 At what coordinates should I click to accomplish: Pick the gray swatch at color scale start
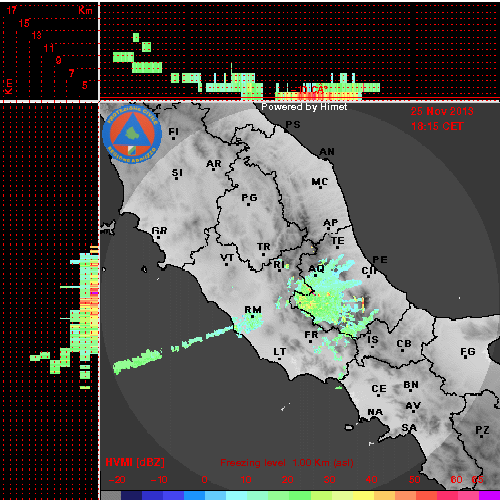[x=111, y=495]
